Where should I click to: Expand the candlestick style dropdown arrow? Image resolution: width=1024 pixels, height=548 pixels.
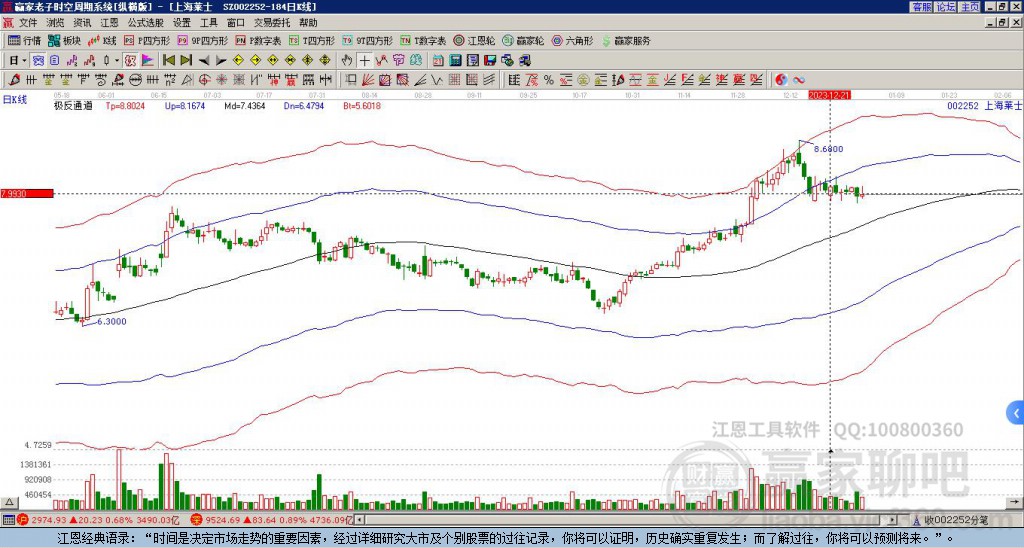(116, 61)
